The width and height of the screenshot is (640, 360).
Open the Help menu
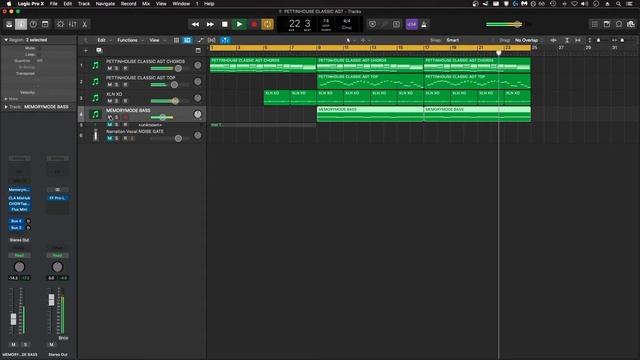click(209, 4)
